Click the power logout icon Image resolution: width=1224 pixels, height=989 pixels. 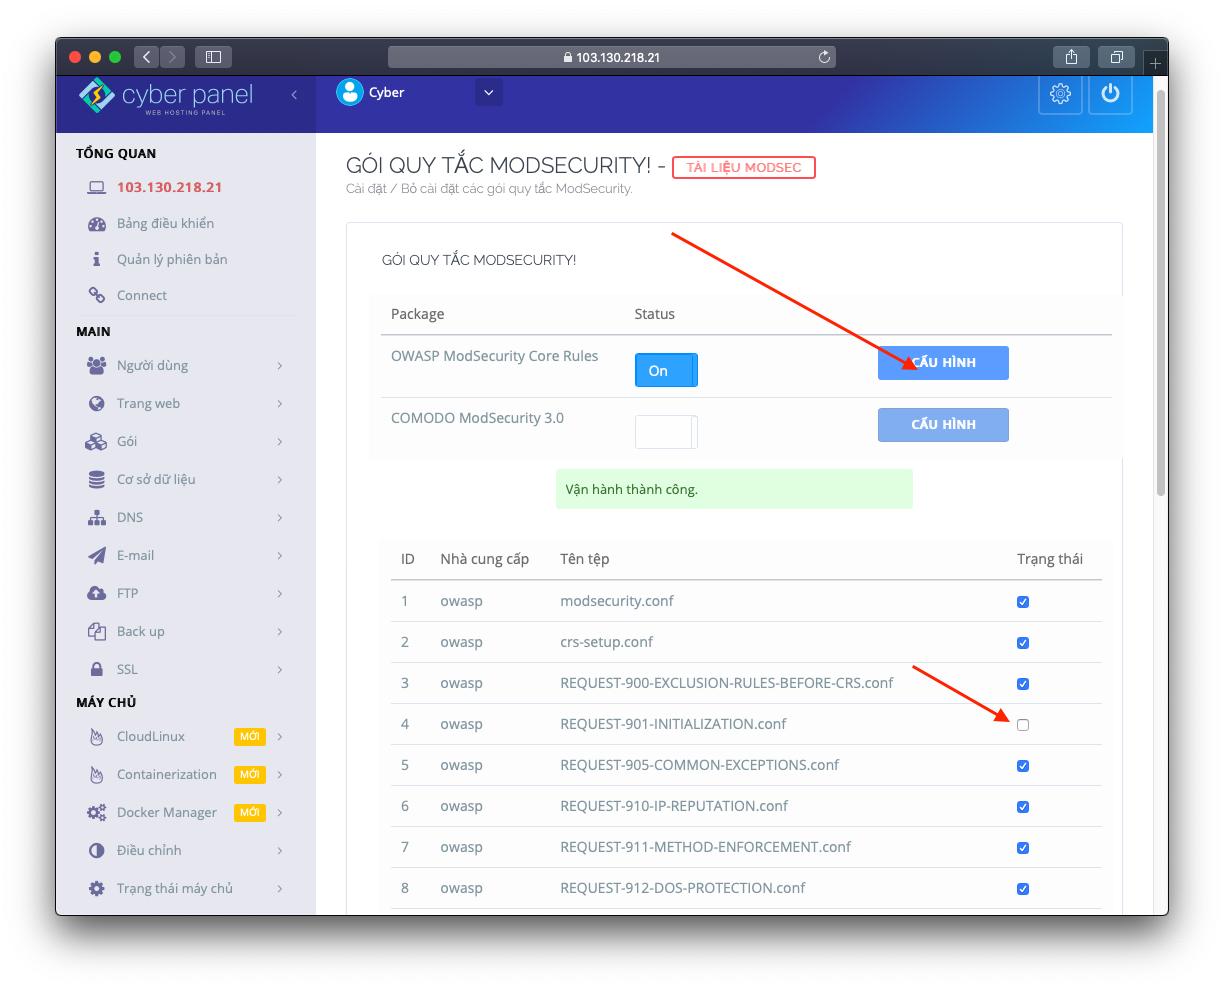[1110, 94]
